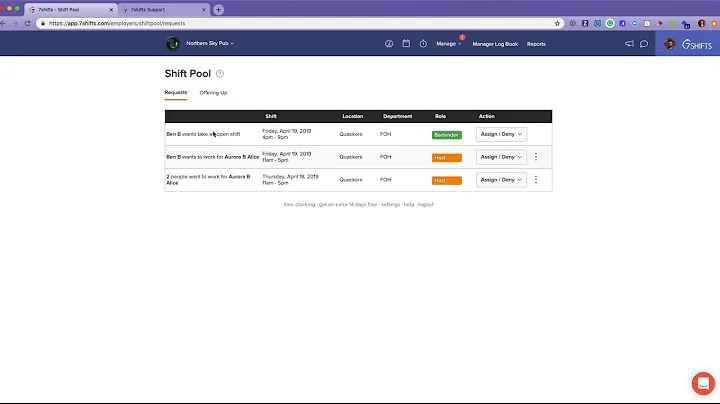Viewport: 720px width, 404px height.
Task: Click the Shift column header
Action: point(271,116)
